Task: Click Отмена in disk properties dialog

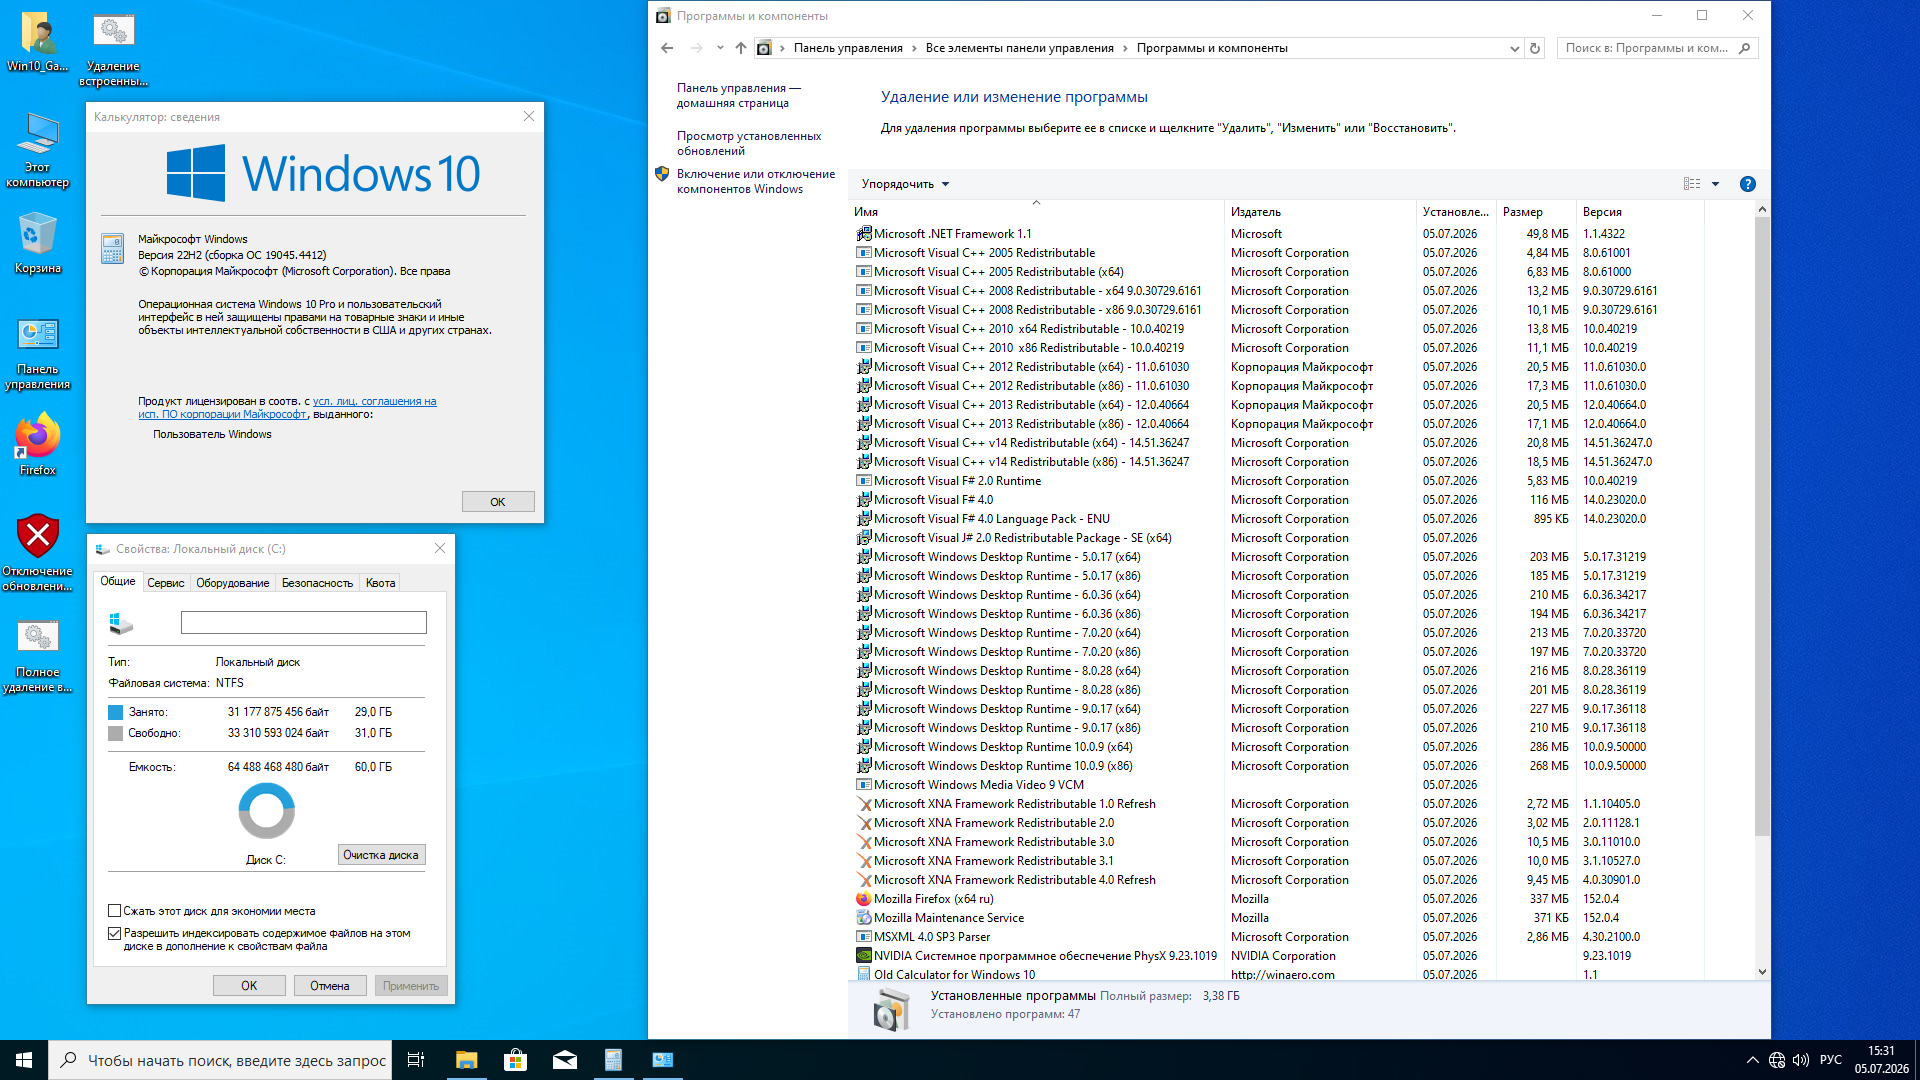Action: click(x=330, y=986)
